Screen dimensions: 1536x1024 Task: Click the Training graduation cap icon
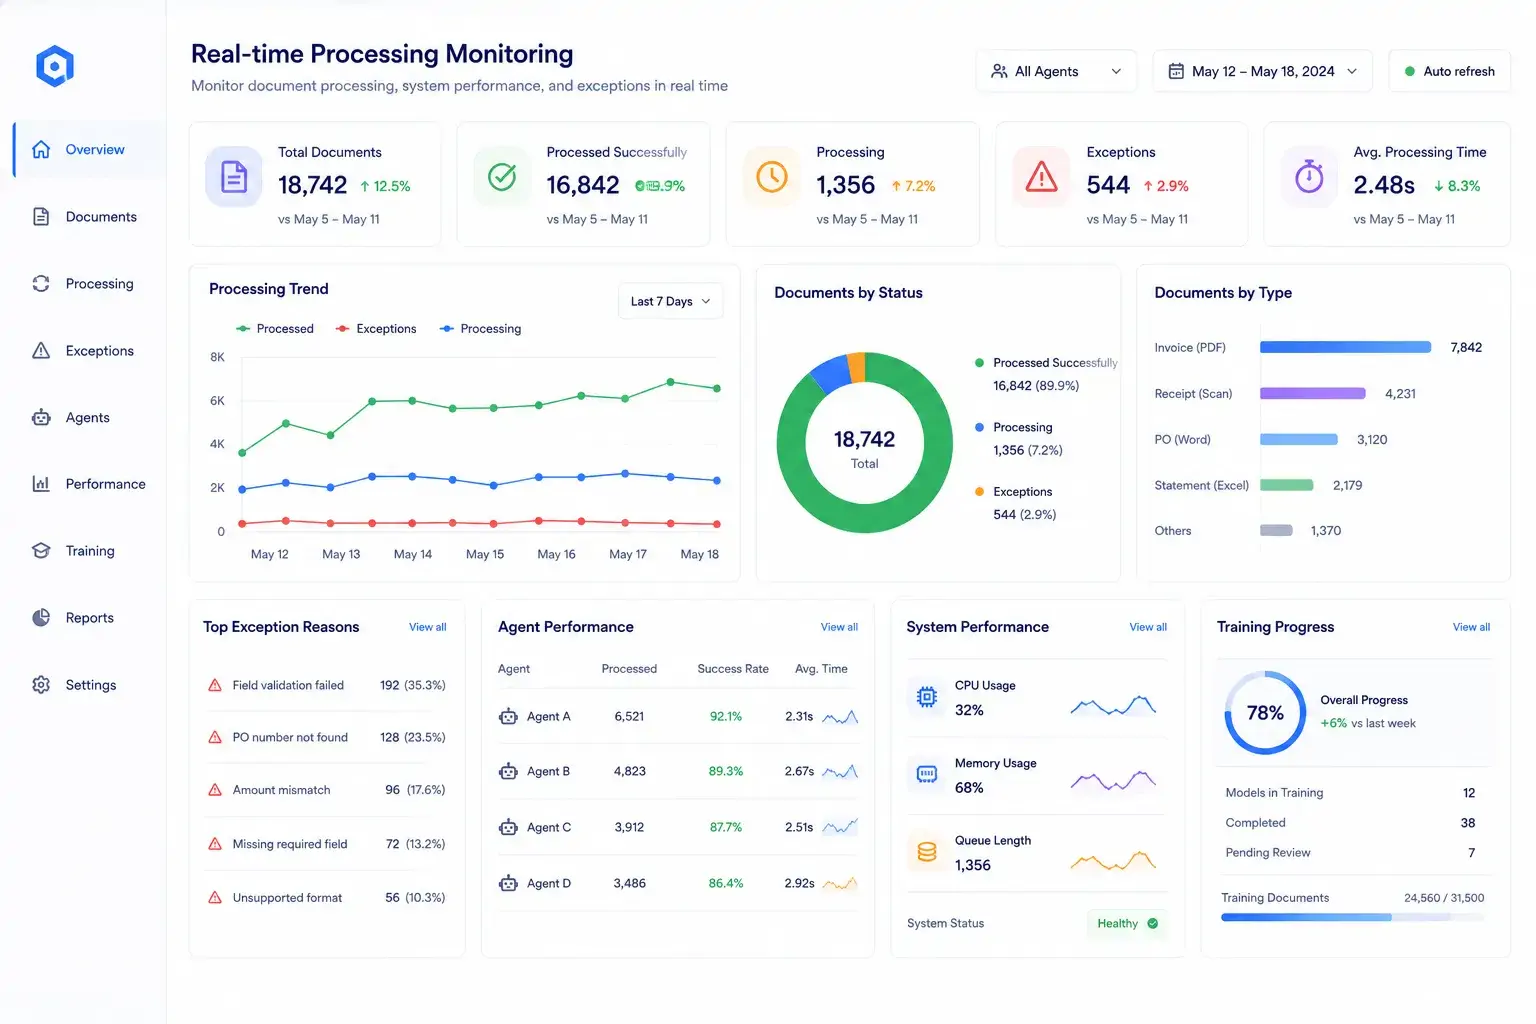click(41, 551)
